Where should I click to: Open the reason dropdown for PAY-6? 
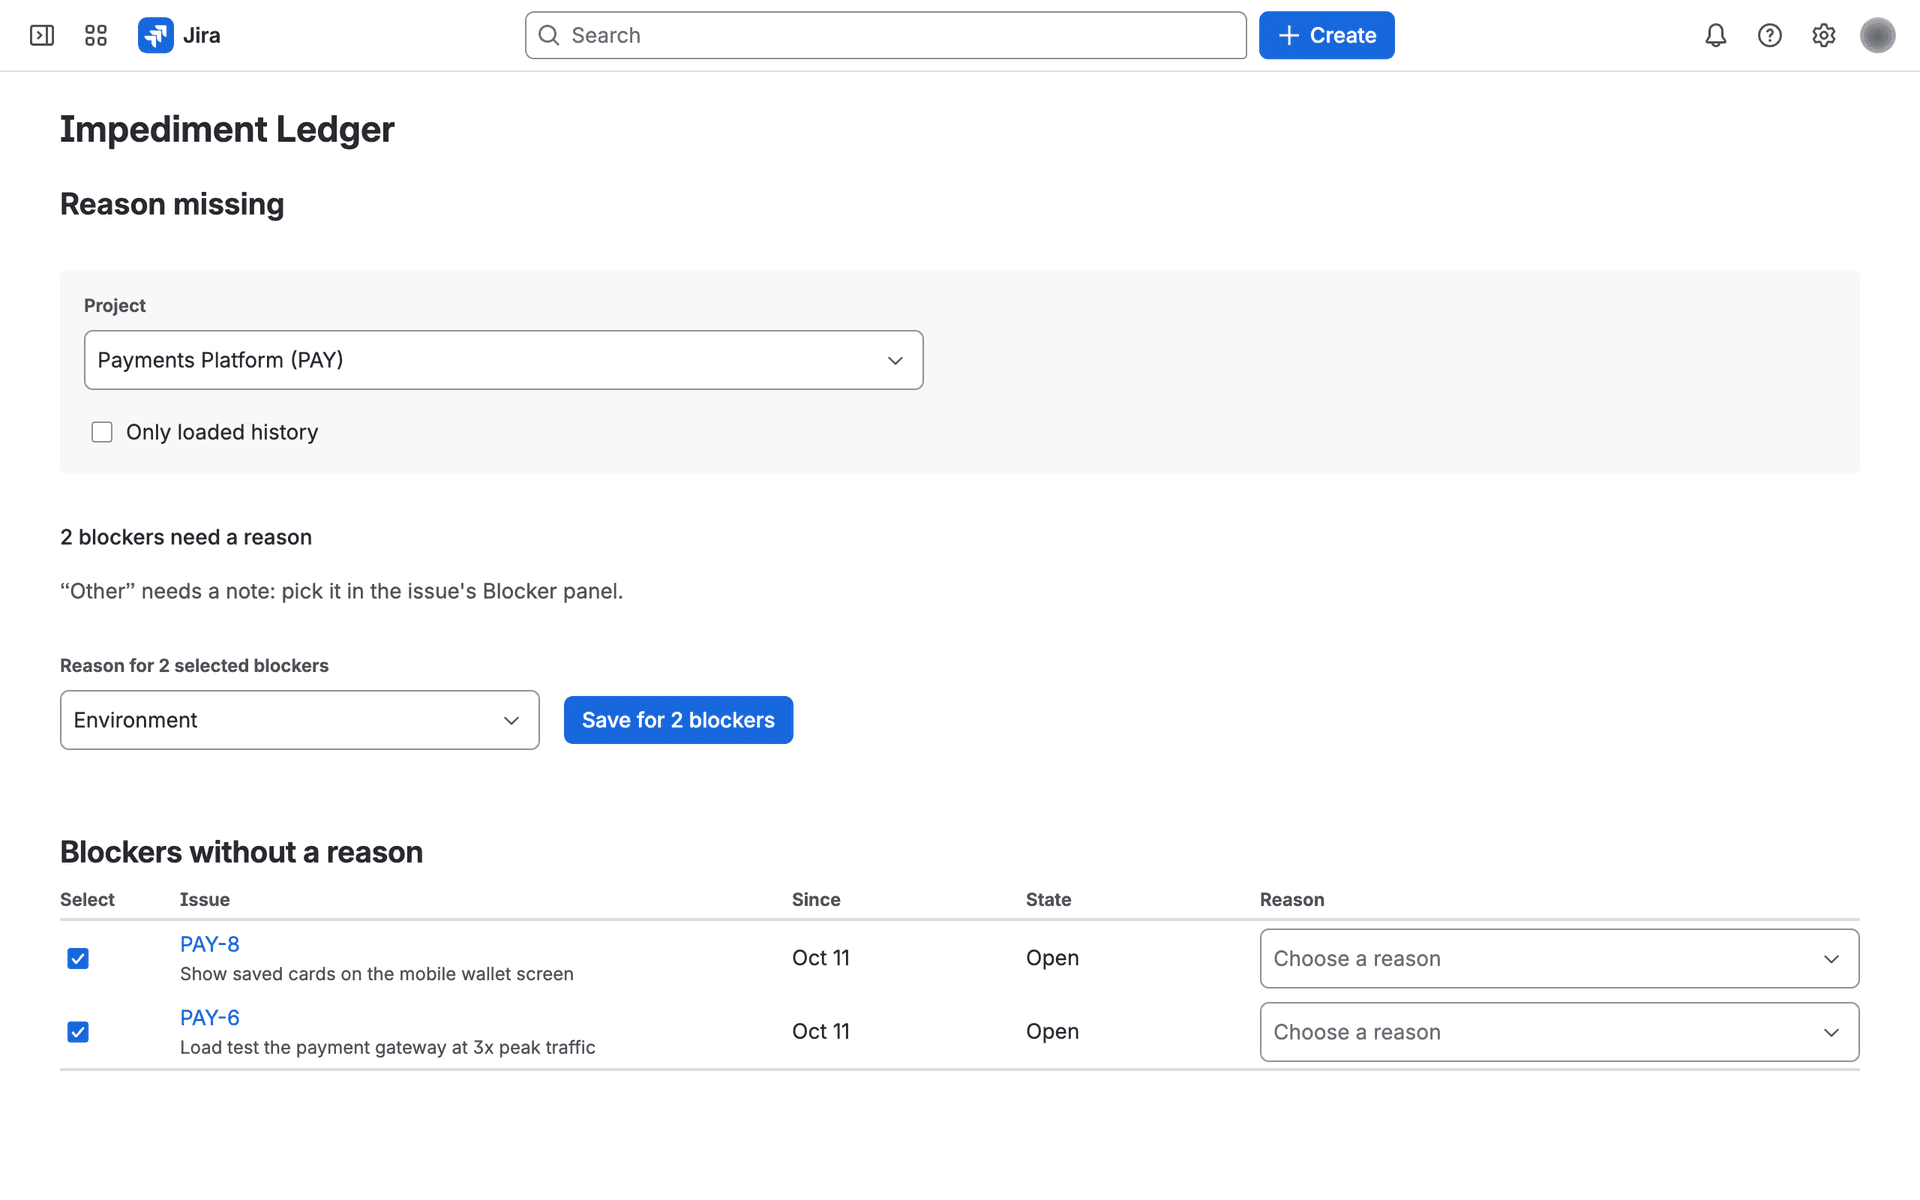(1559, 1032)
